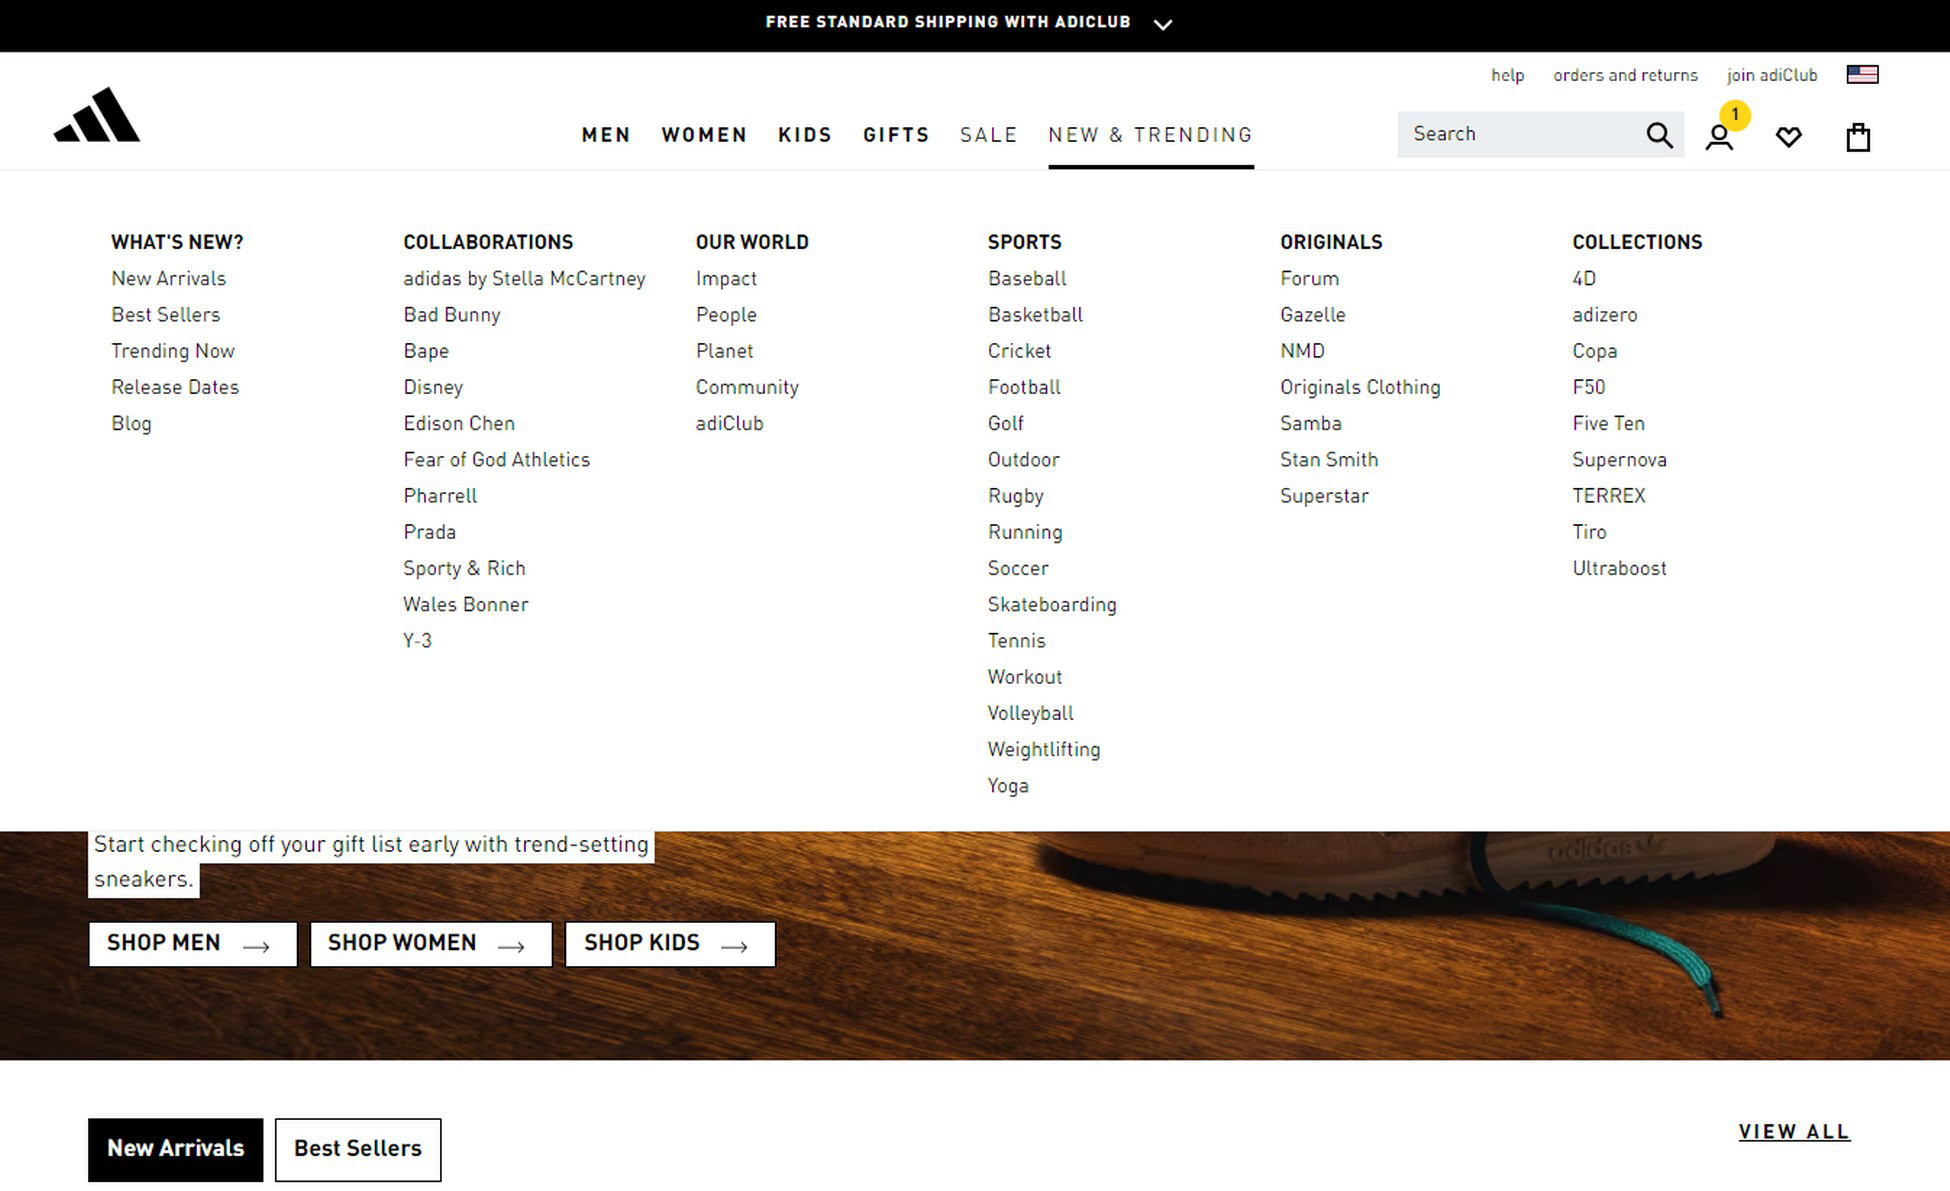Screen dimensions: 1950x1191
Task: Open the WOMEN menu
Action: click(x=704, y=135)
